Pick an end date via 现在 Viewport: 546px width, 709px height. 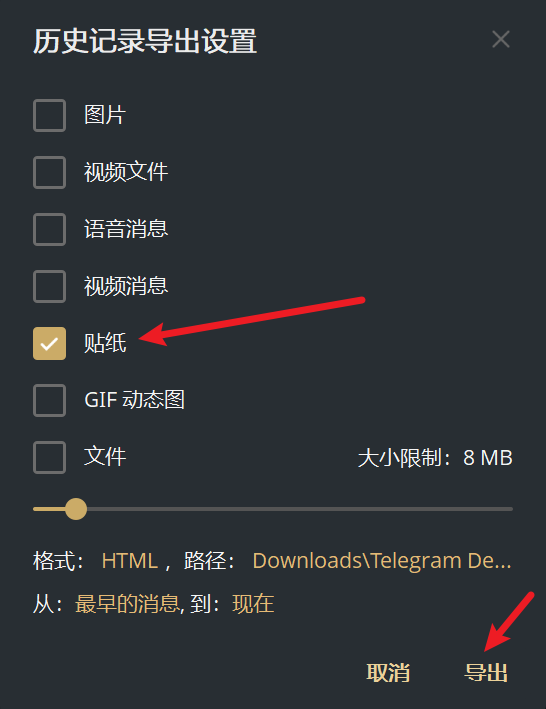coord(253,604)
